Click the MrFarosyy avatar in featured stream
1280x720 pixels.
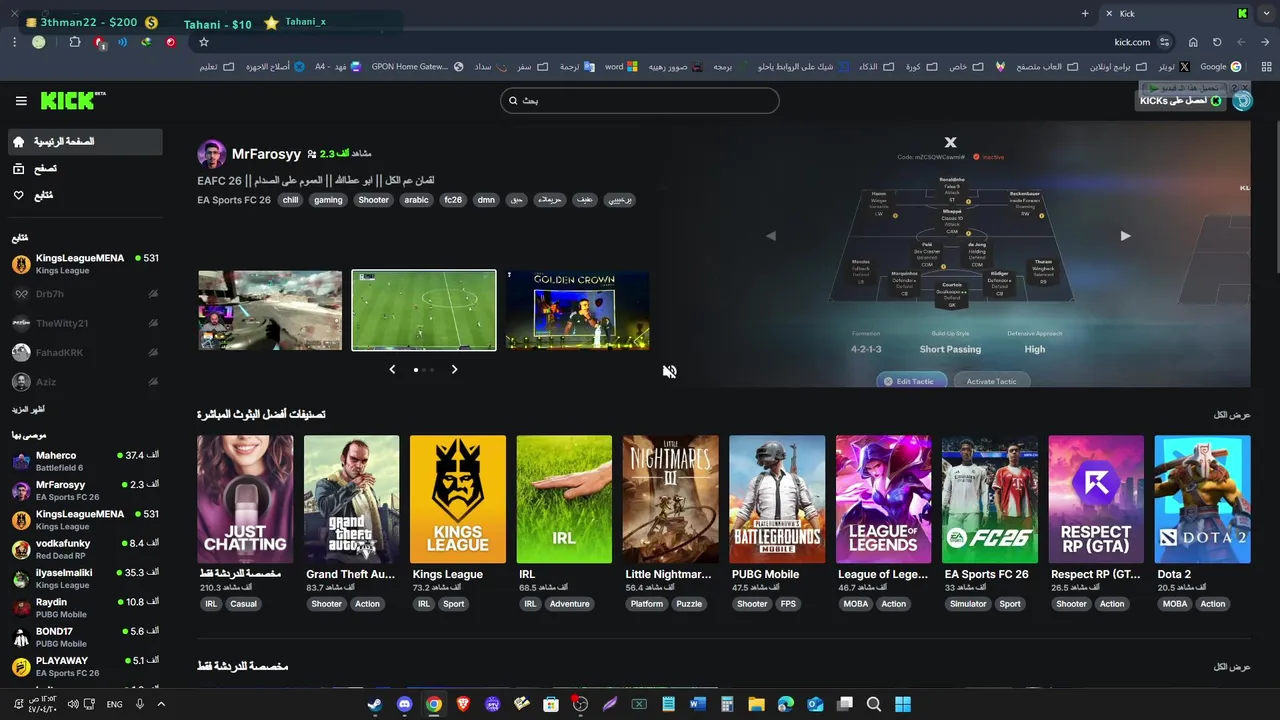click(x=212, y=154)
